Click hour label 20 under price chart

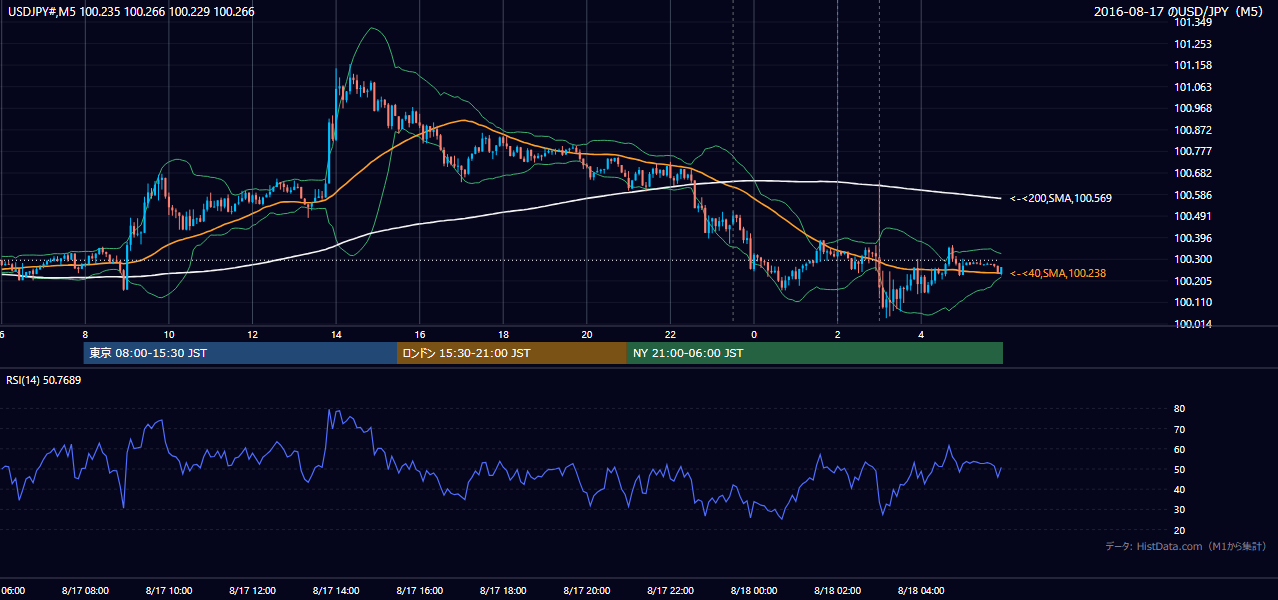tap(587, 335)
